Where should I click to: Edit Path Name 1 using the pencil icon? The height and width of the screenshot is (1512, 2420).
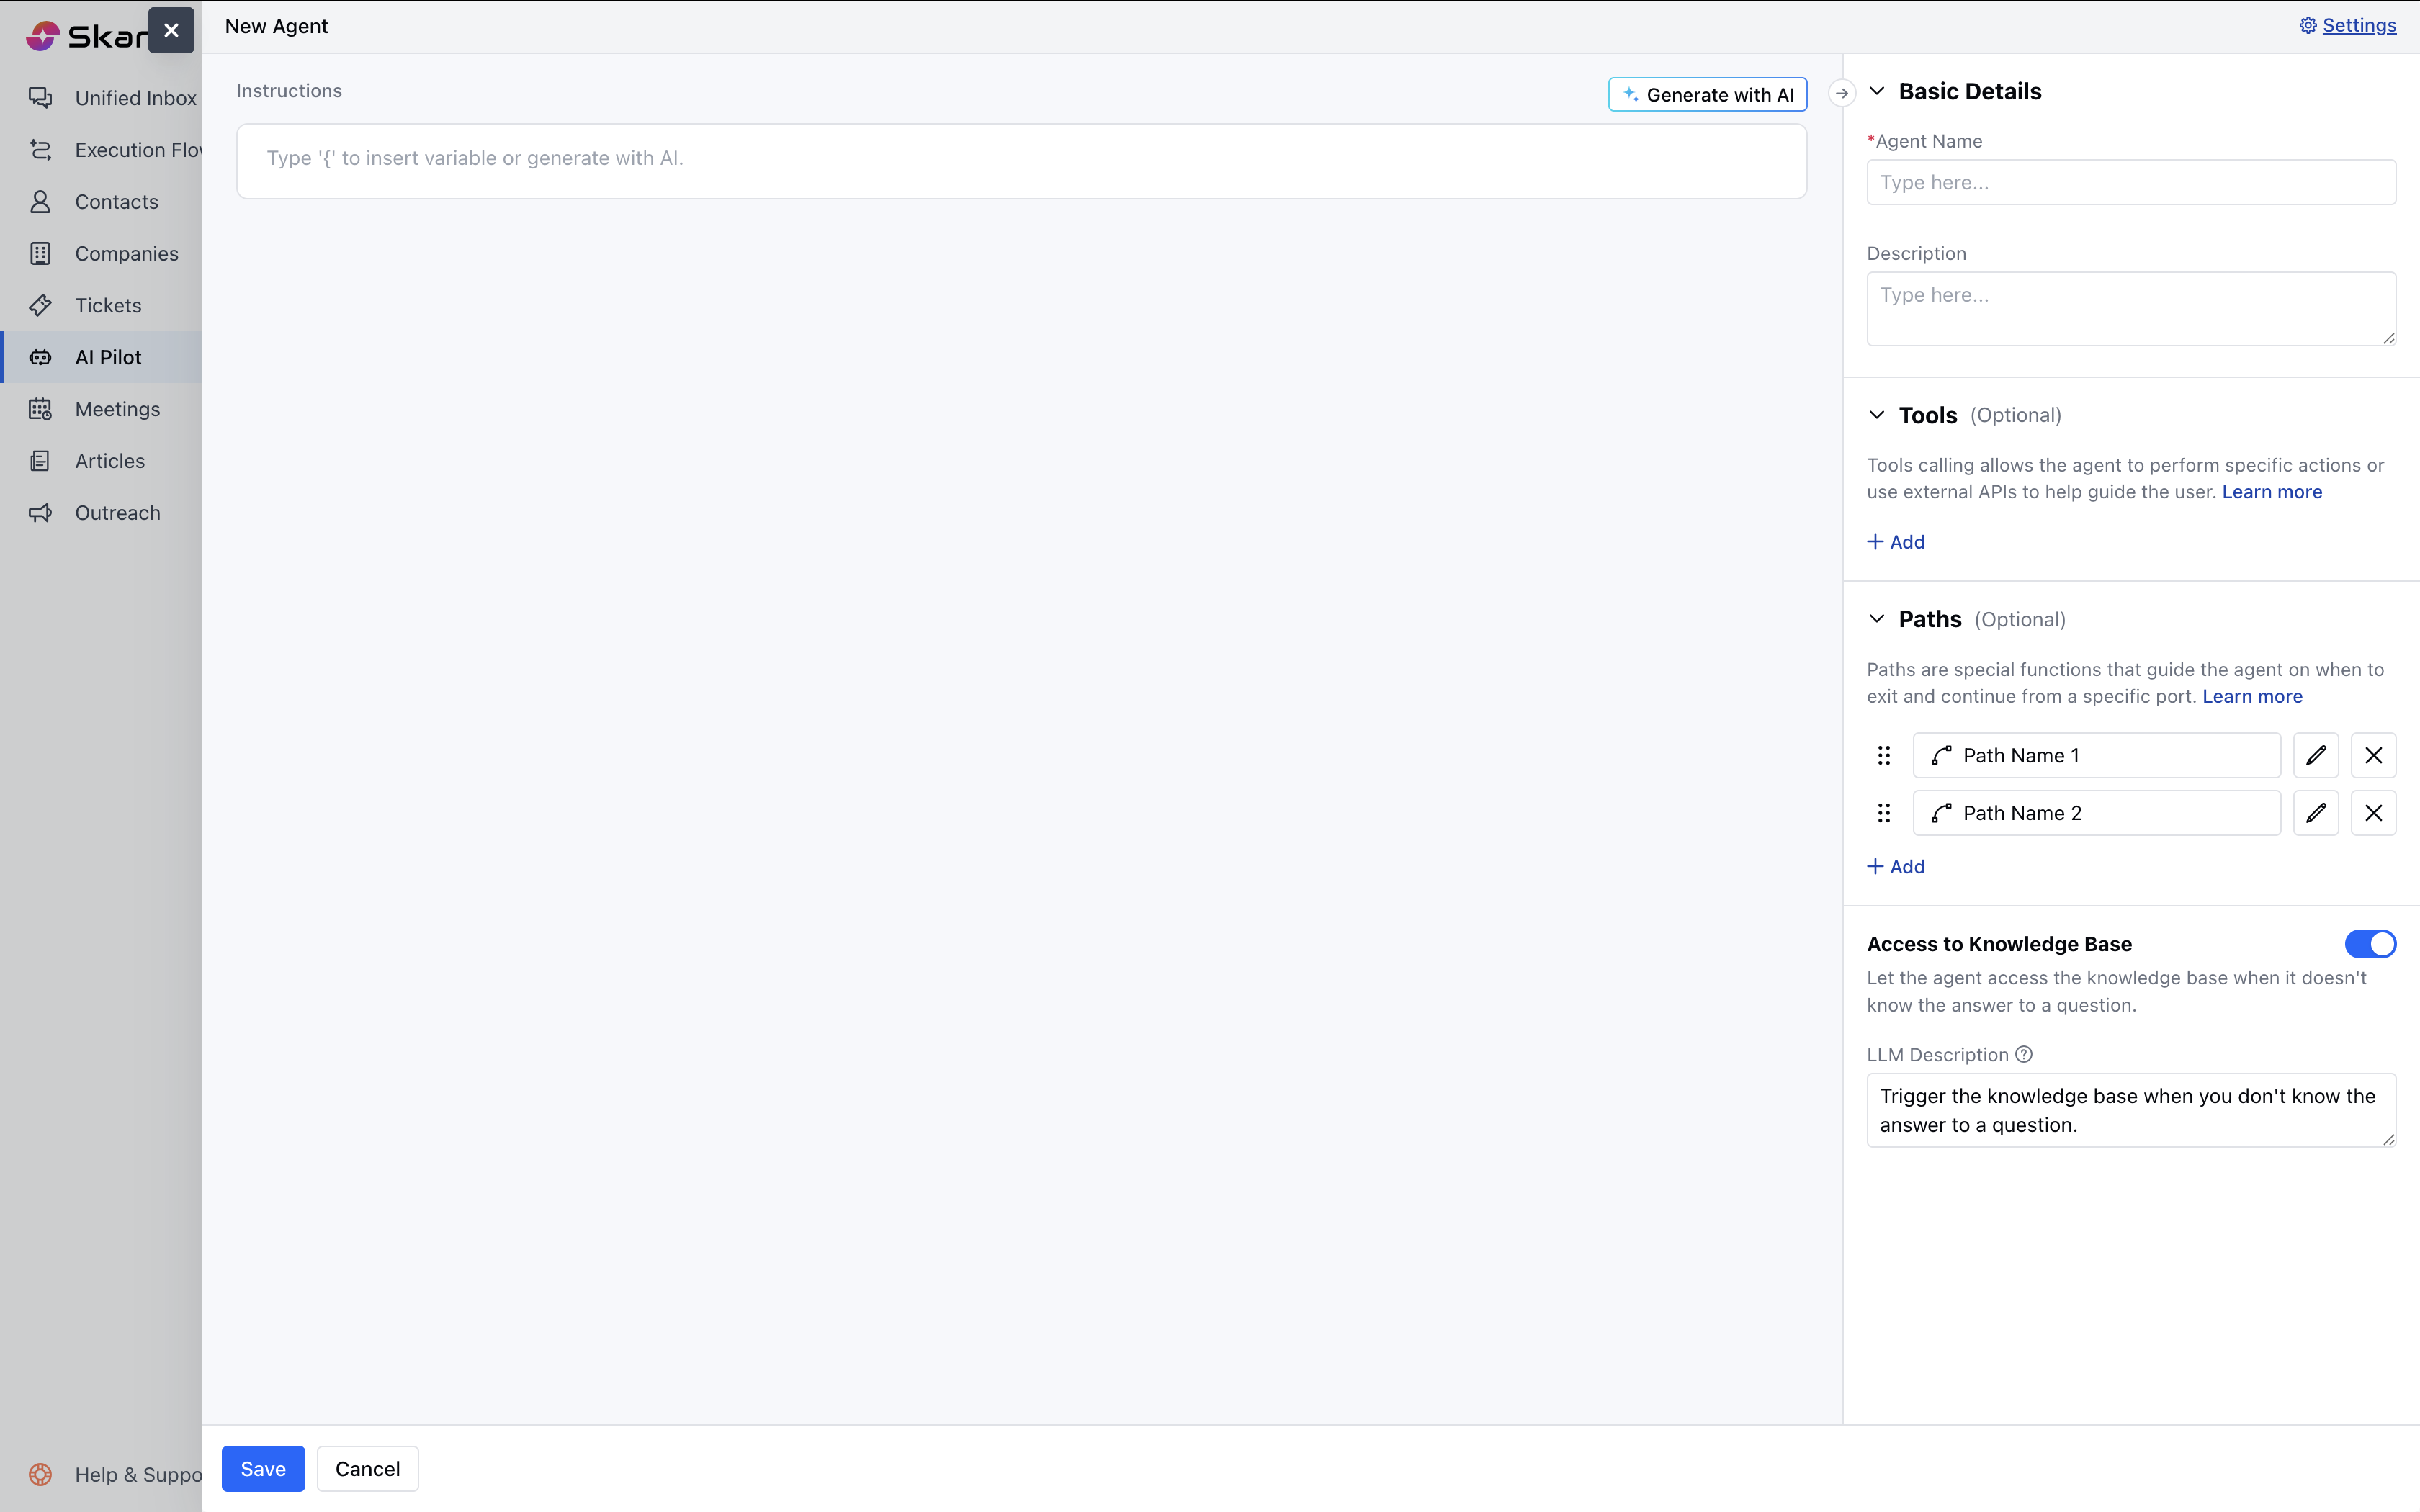(x=2315, y=755)
